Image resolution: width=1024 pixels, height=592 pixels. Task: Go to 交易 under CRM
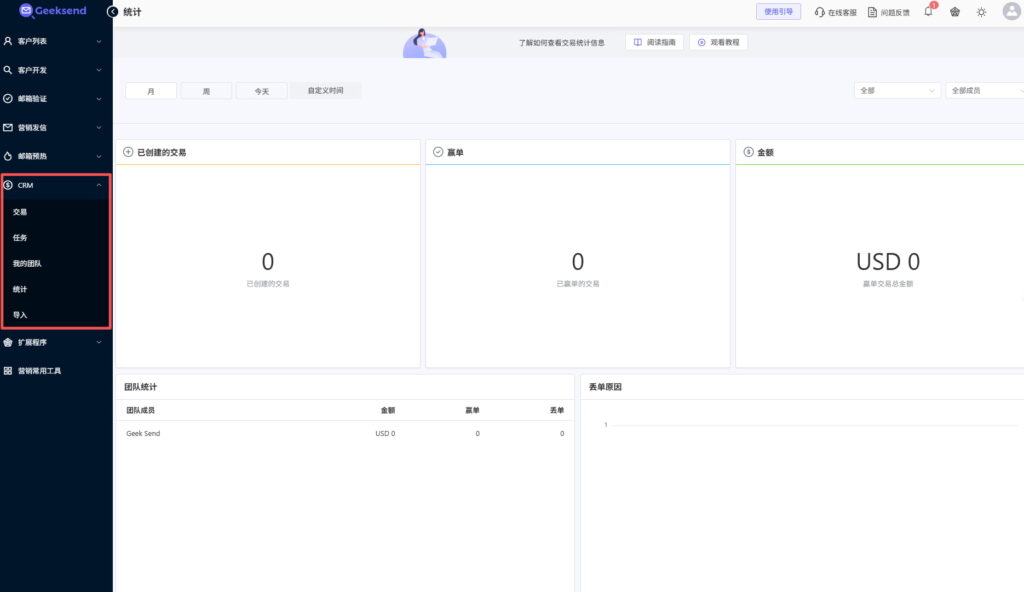[x=20, y=212]
